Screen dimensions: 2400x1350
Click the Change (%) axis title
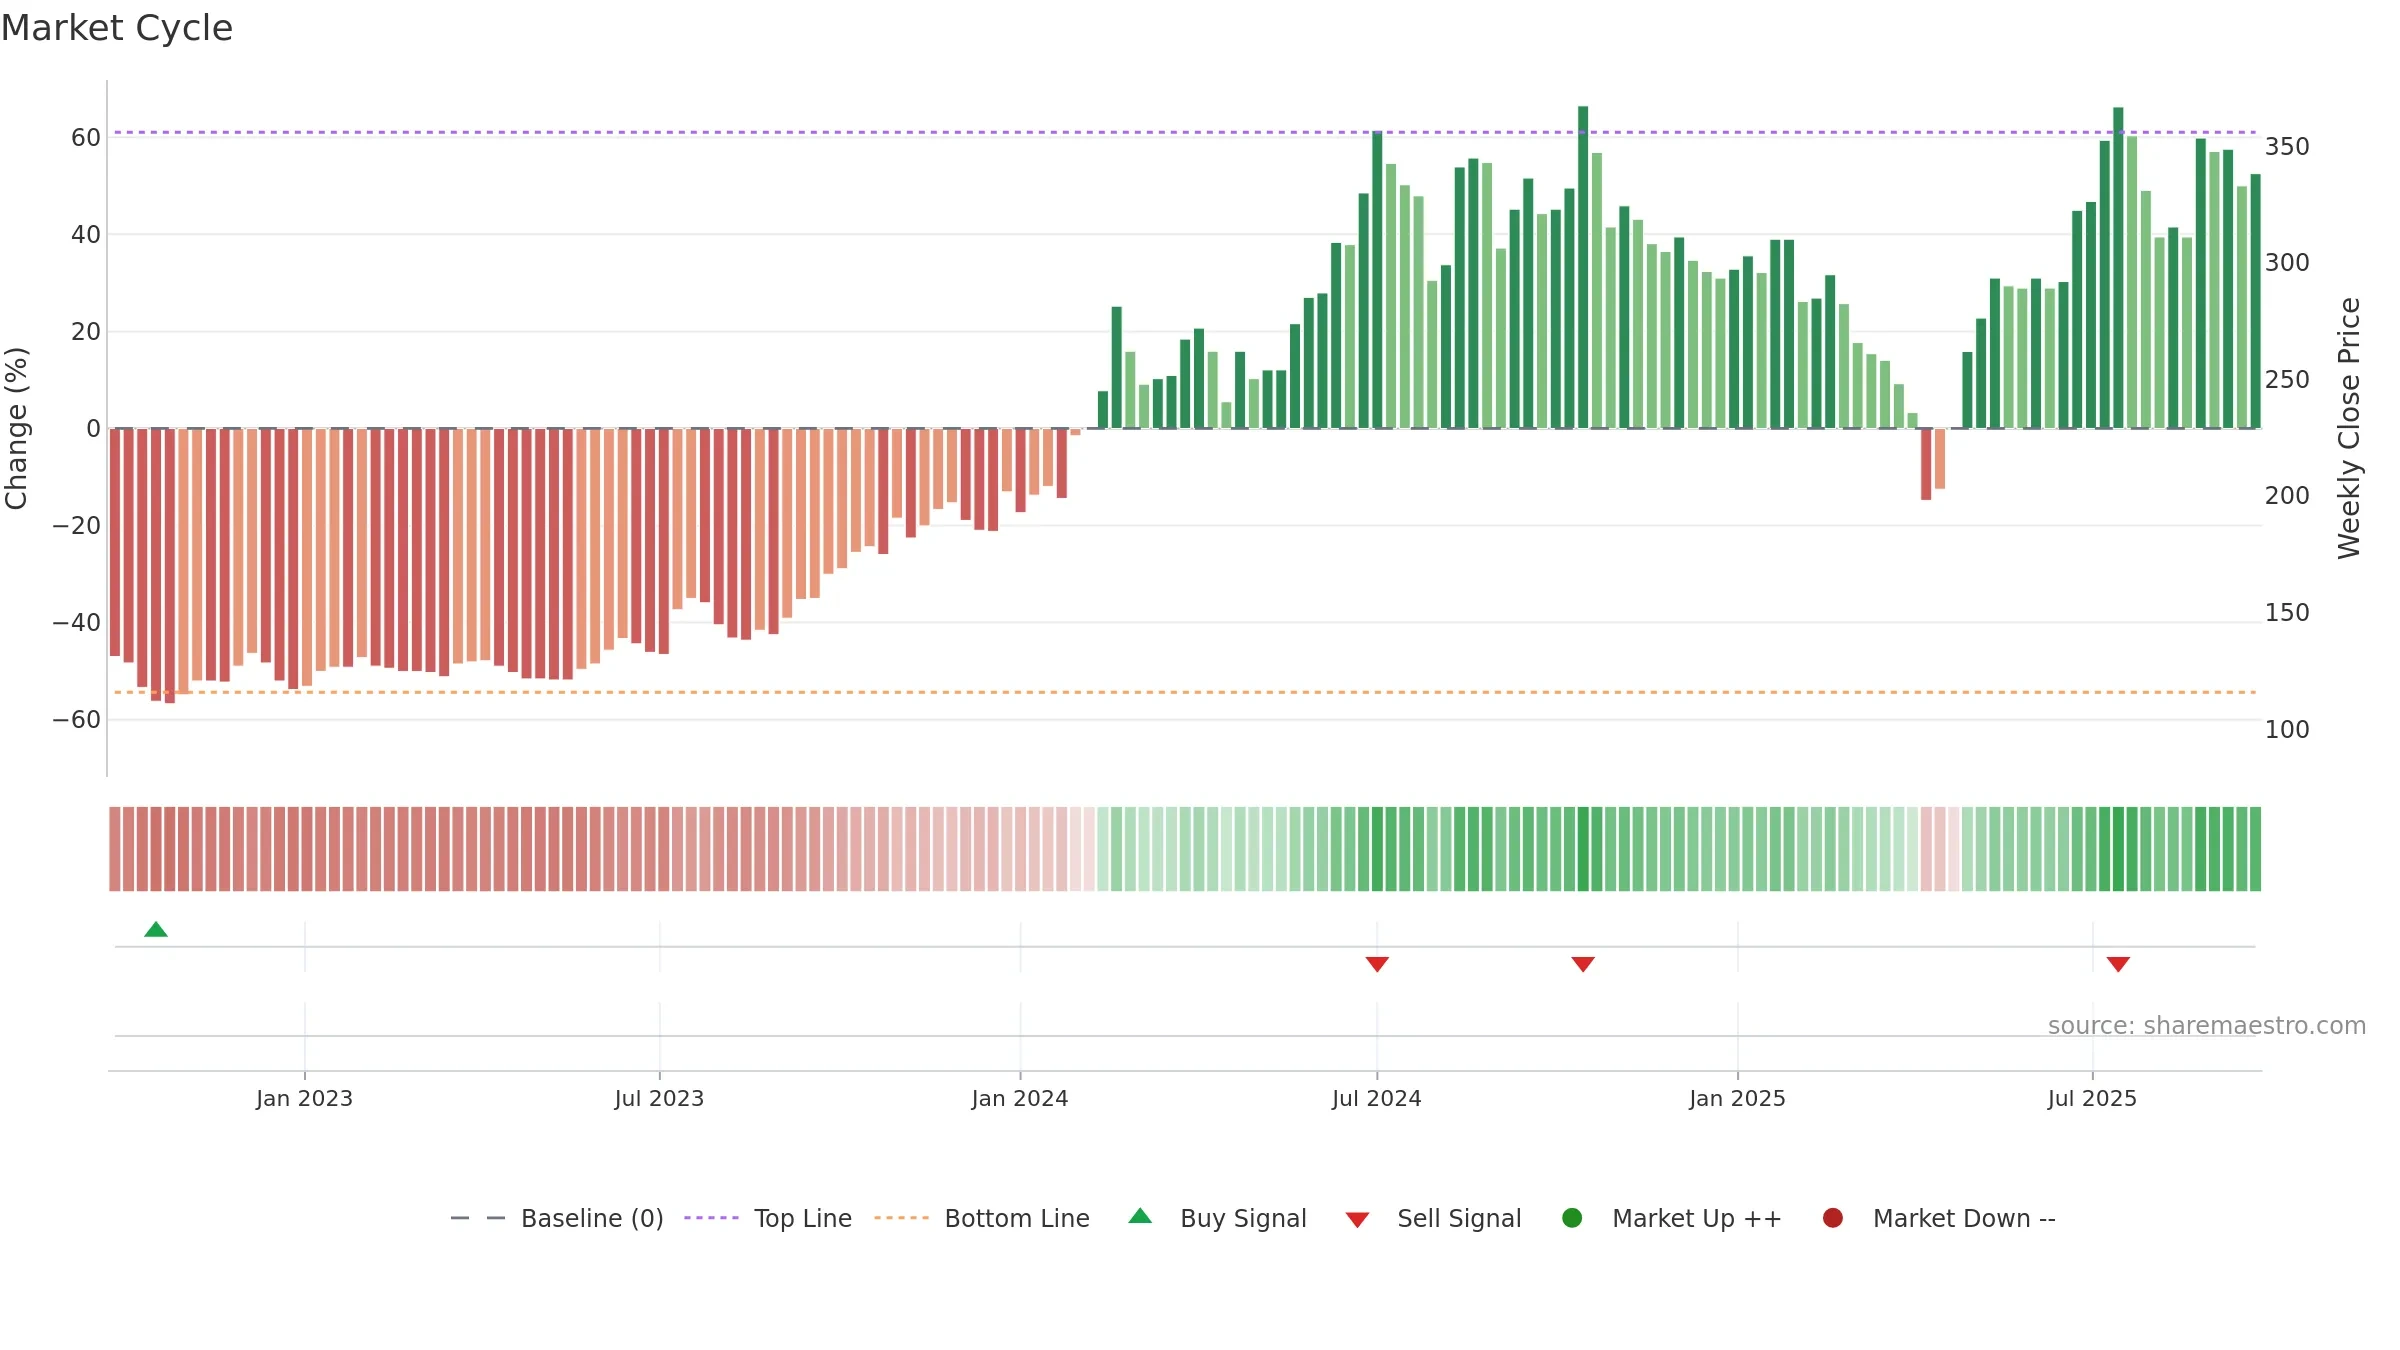click(16, 428)
